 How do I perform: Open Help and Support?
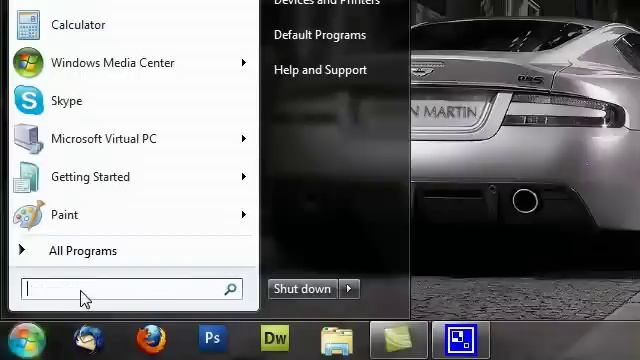(320, 70)
